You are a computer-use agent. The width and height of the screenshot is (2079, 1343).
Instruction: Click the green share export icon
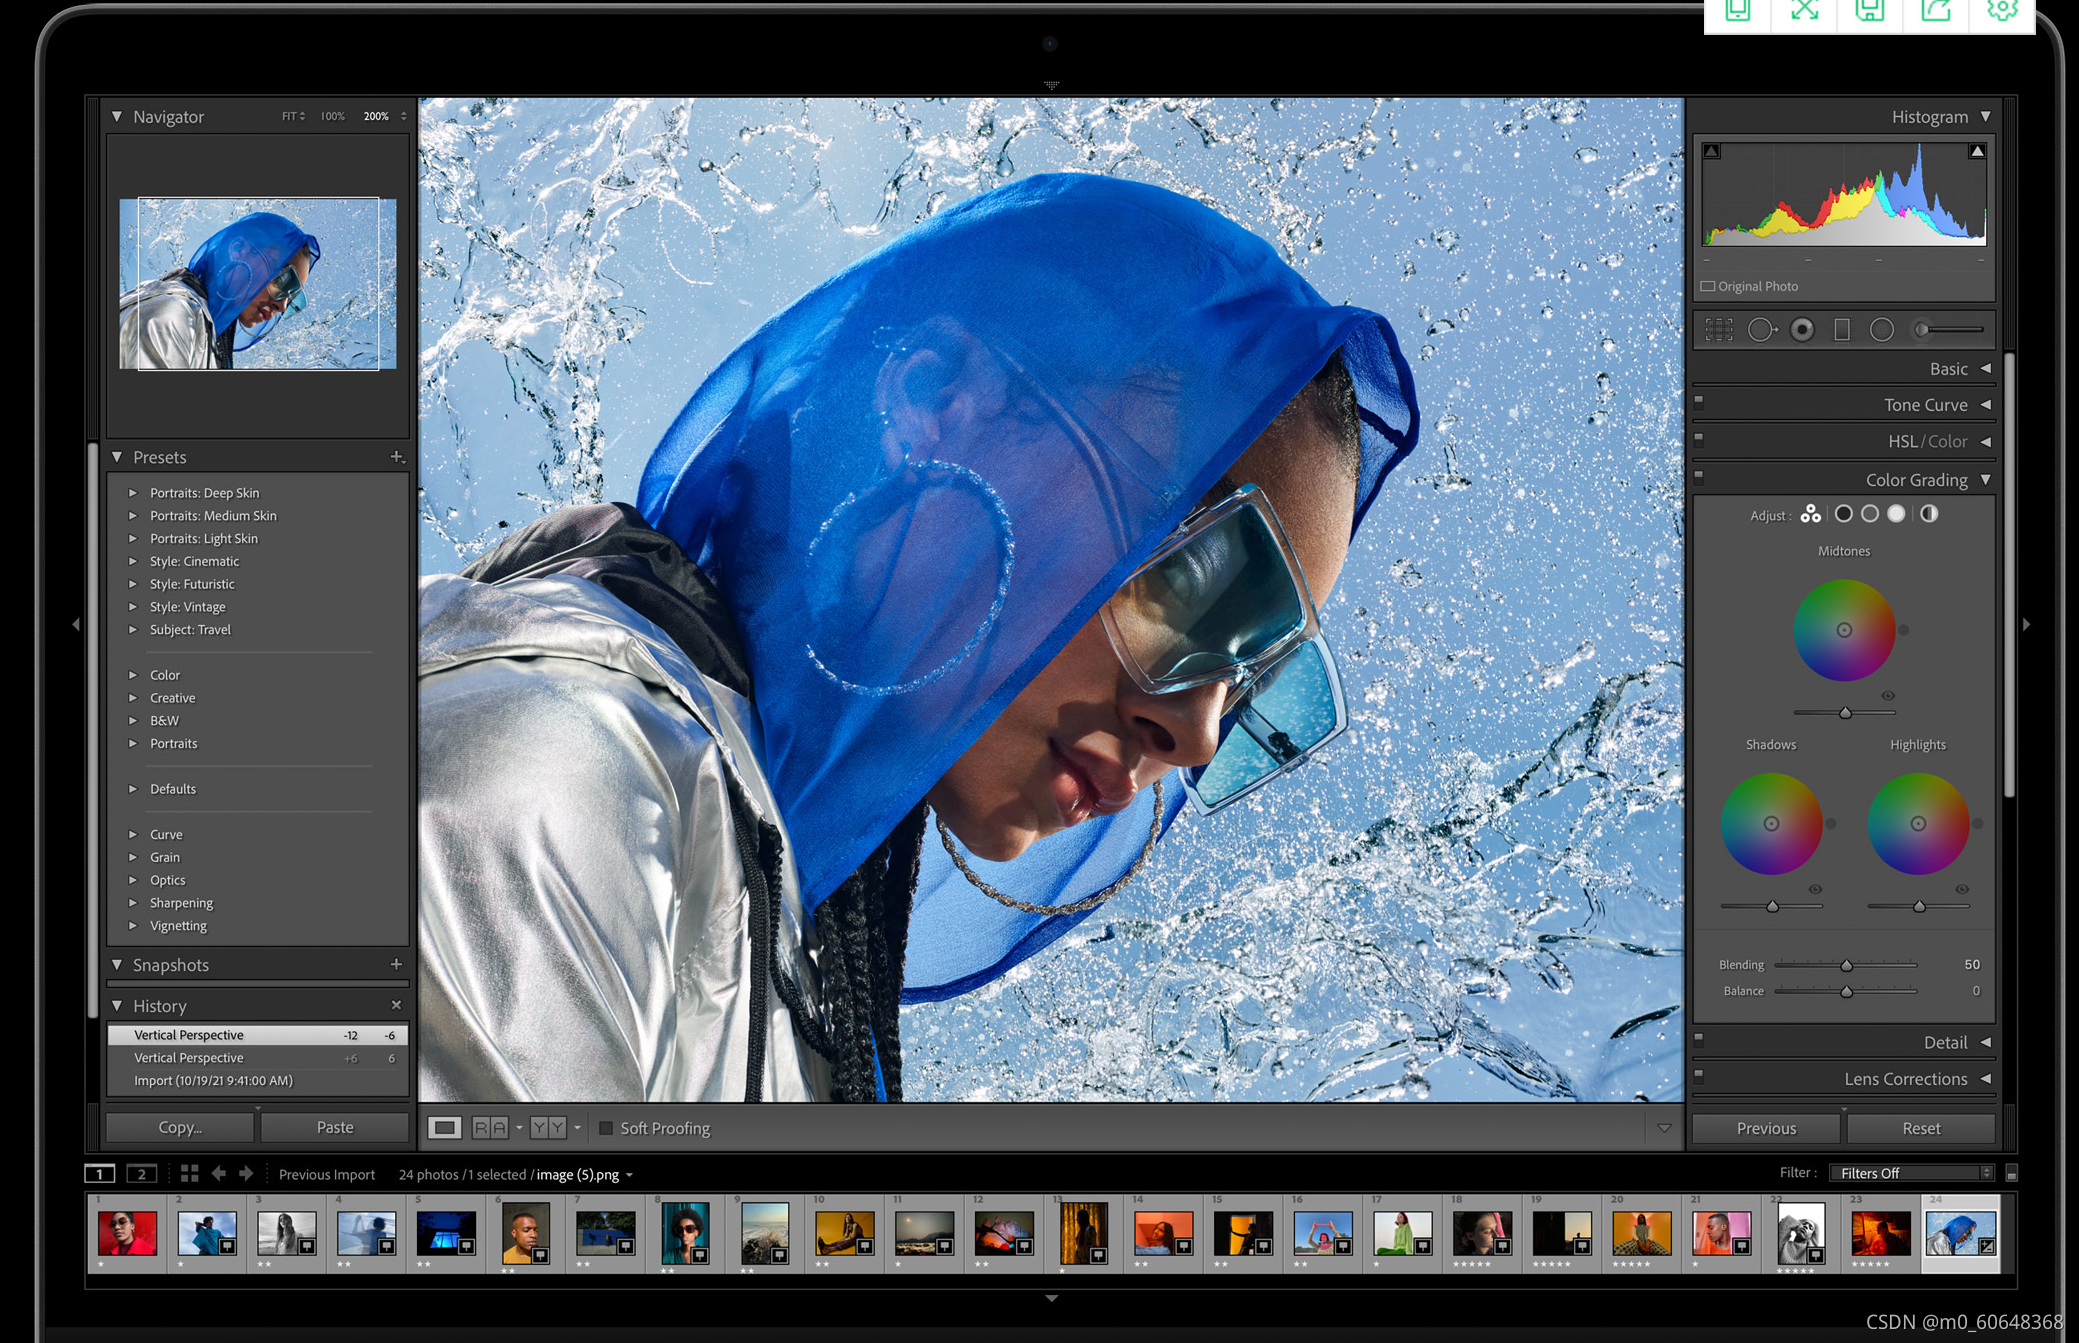(1936, 12)
